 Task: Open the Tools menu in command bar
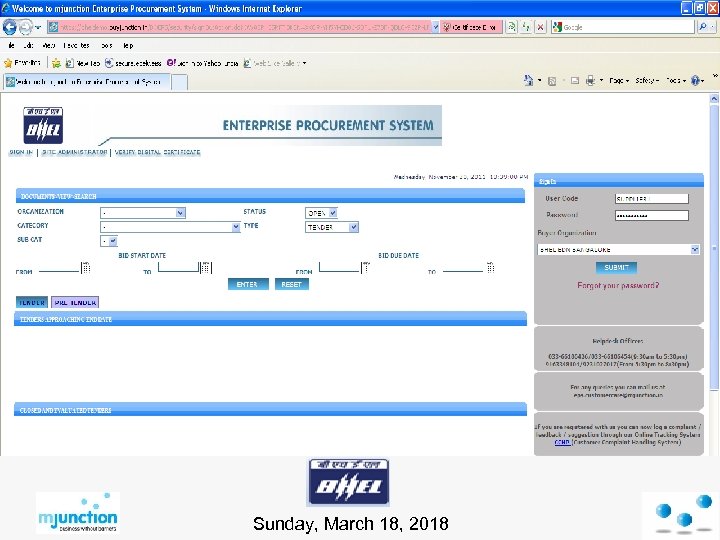[x=675, y=81]
